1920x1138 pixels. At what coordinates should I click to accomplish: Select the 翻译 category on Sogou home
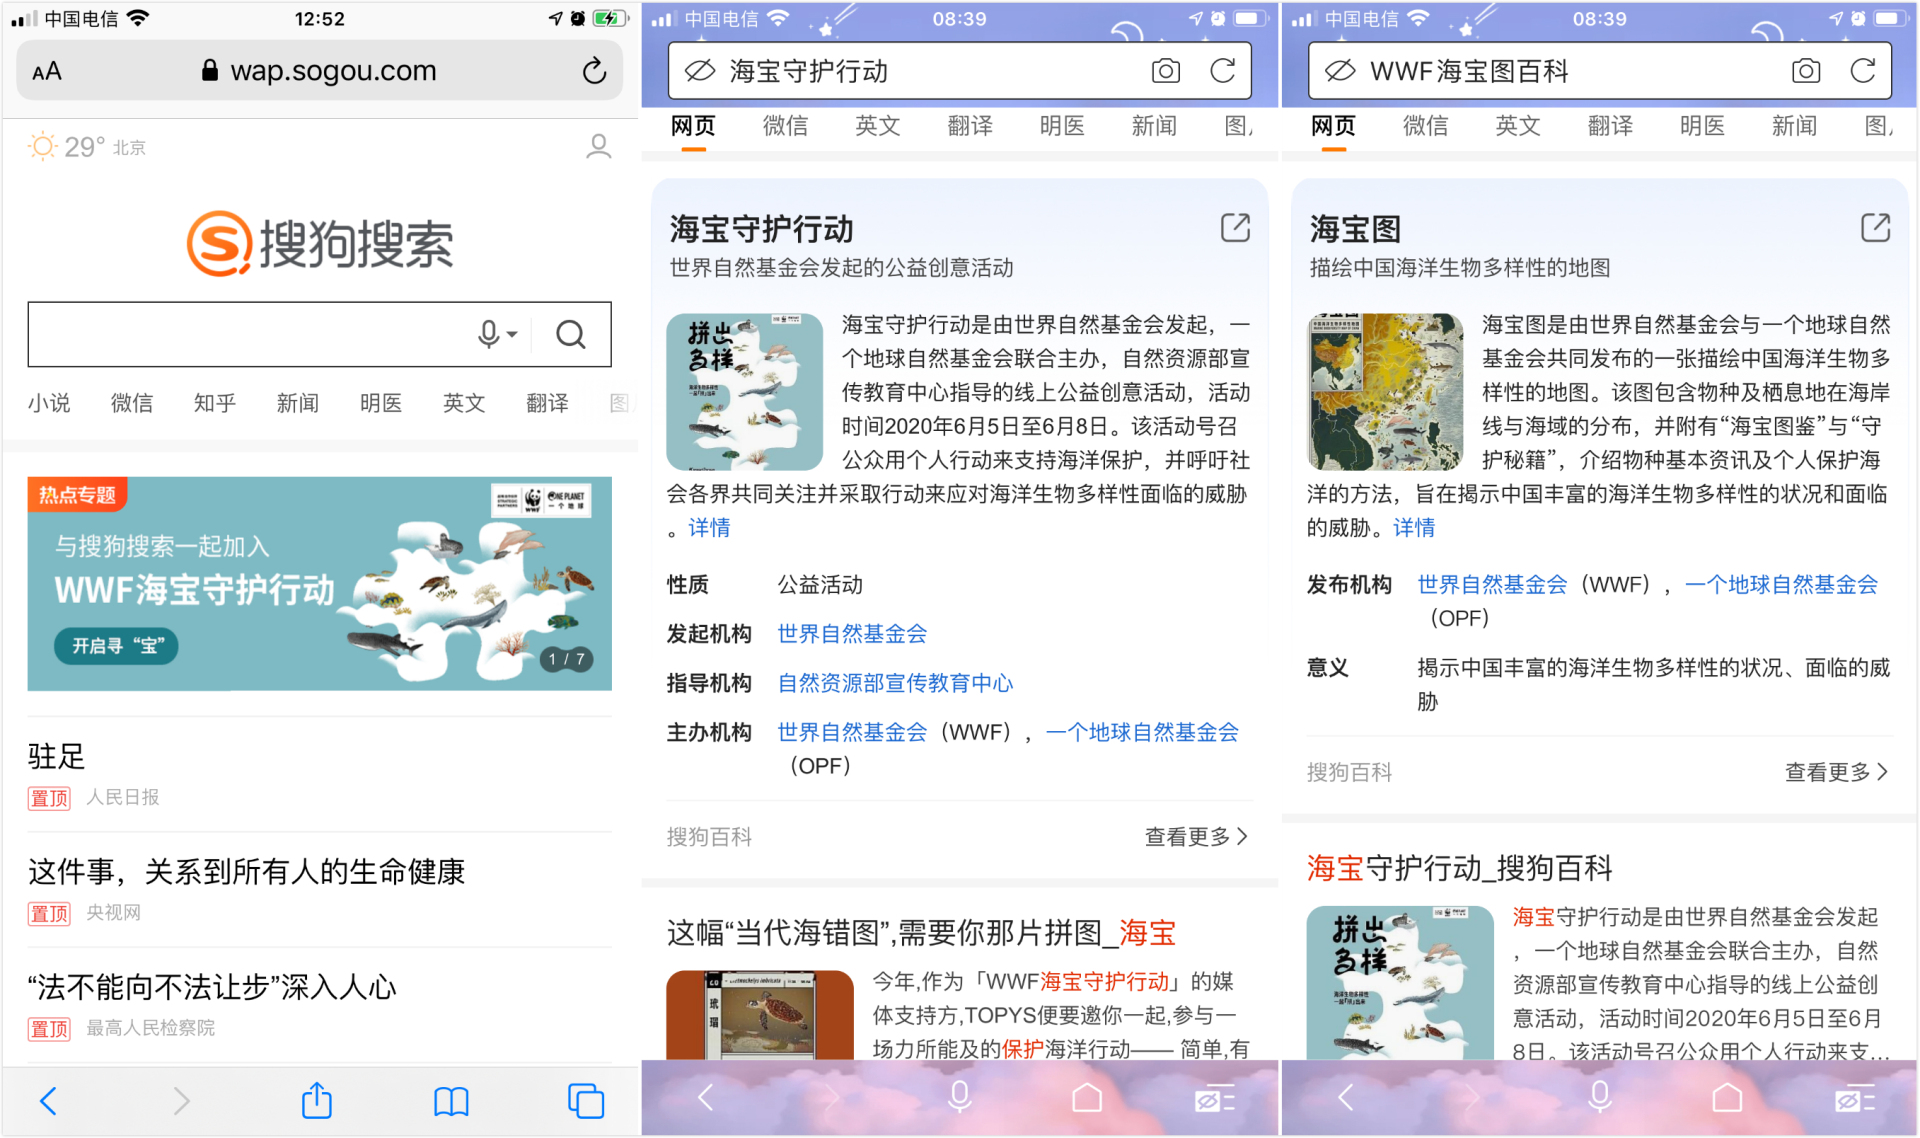point(547,403)
